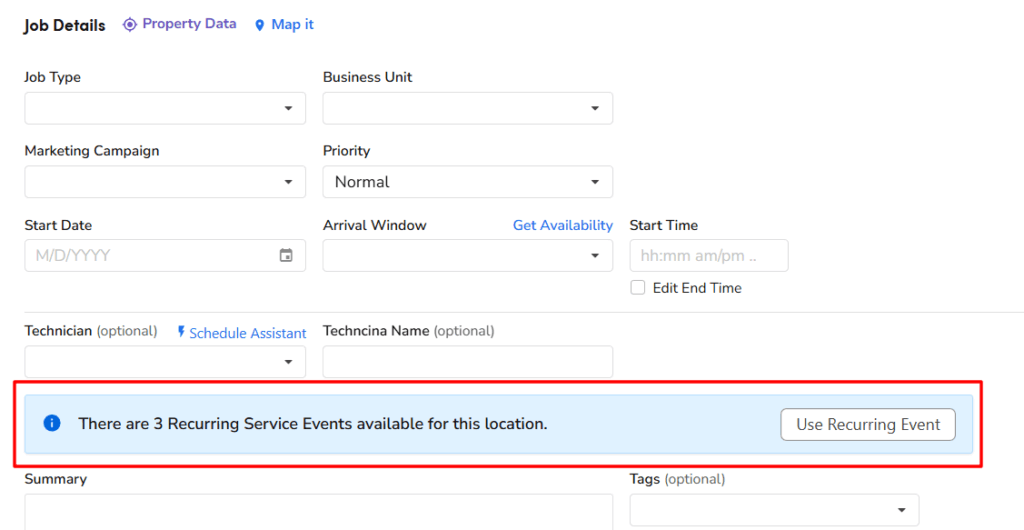Click the Map it link text
The image size is (1024, 530).
(x=292, y=25)
